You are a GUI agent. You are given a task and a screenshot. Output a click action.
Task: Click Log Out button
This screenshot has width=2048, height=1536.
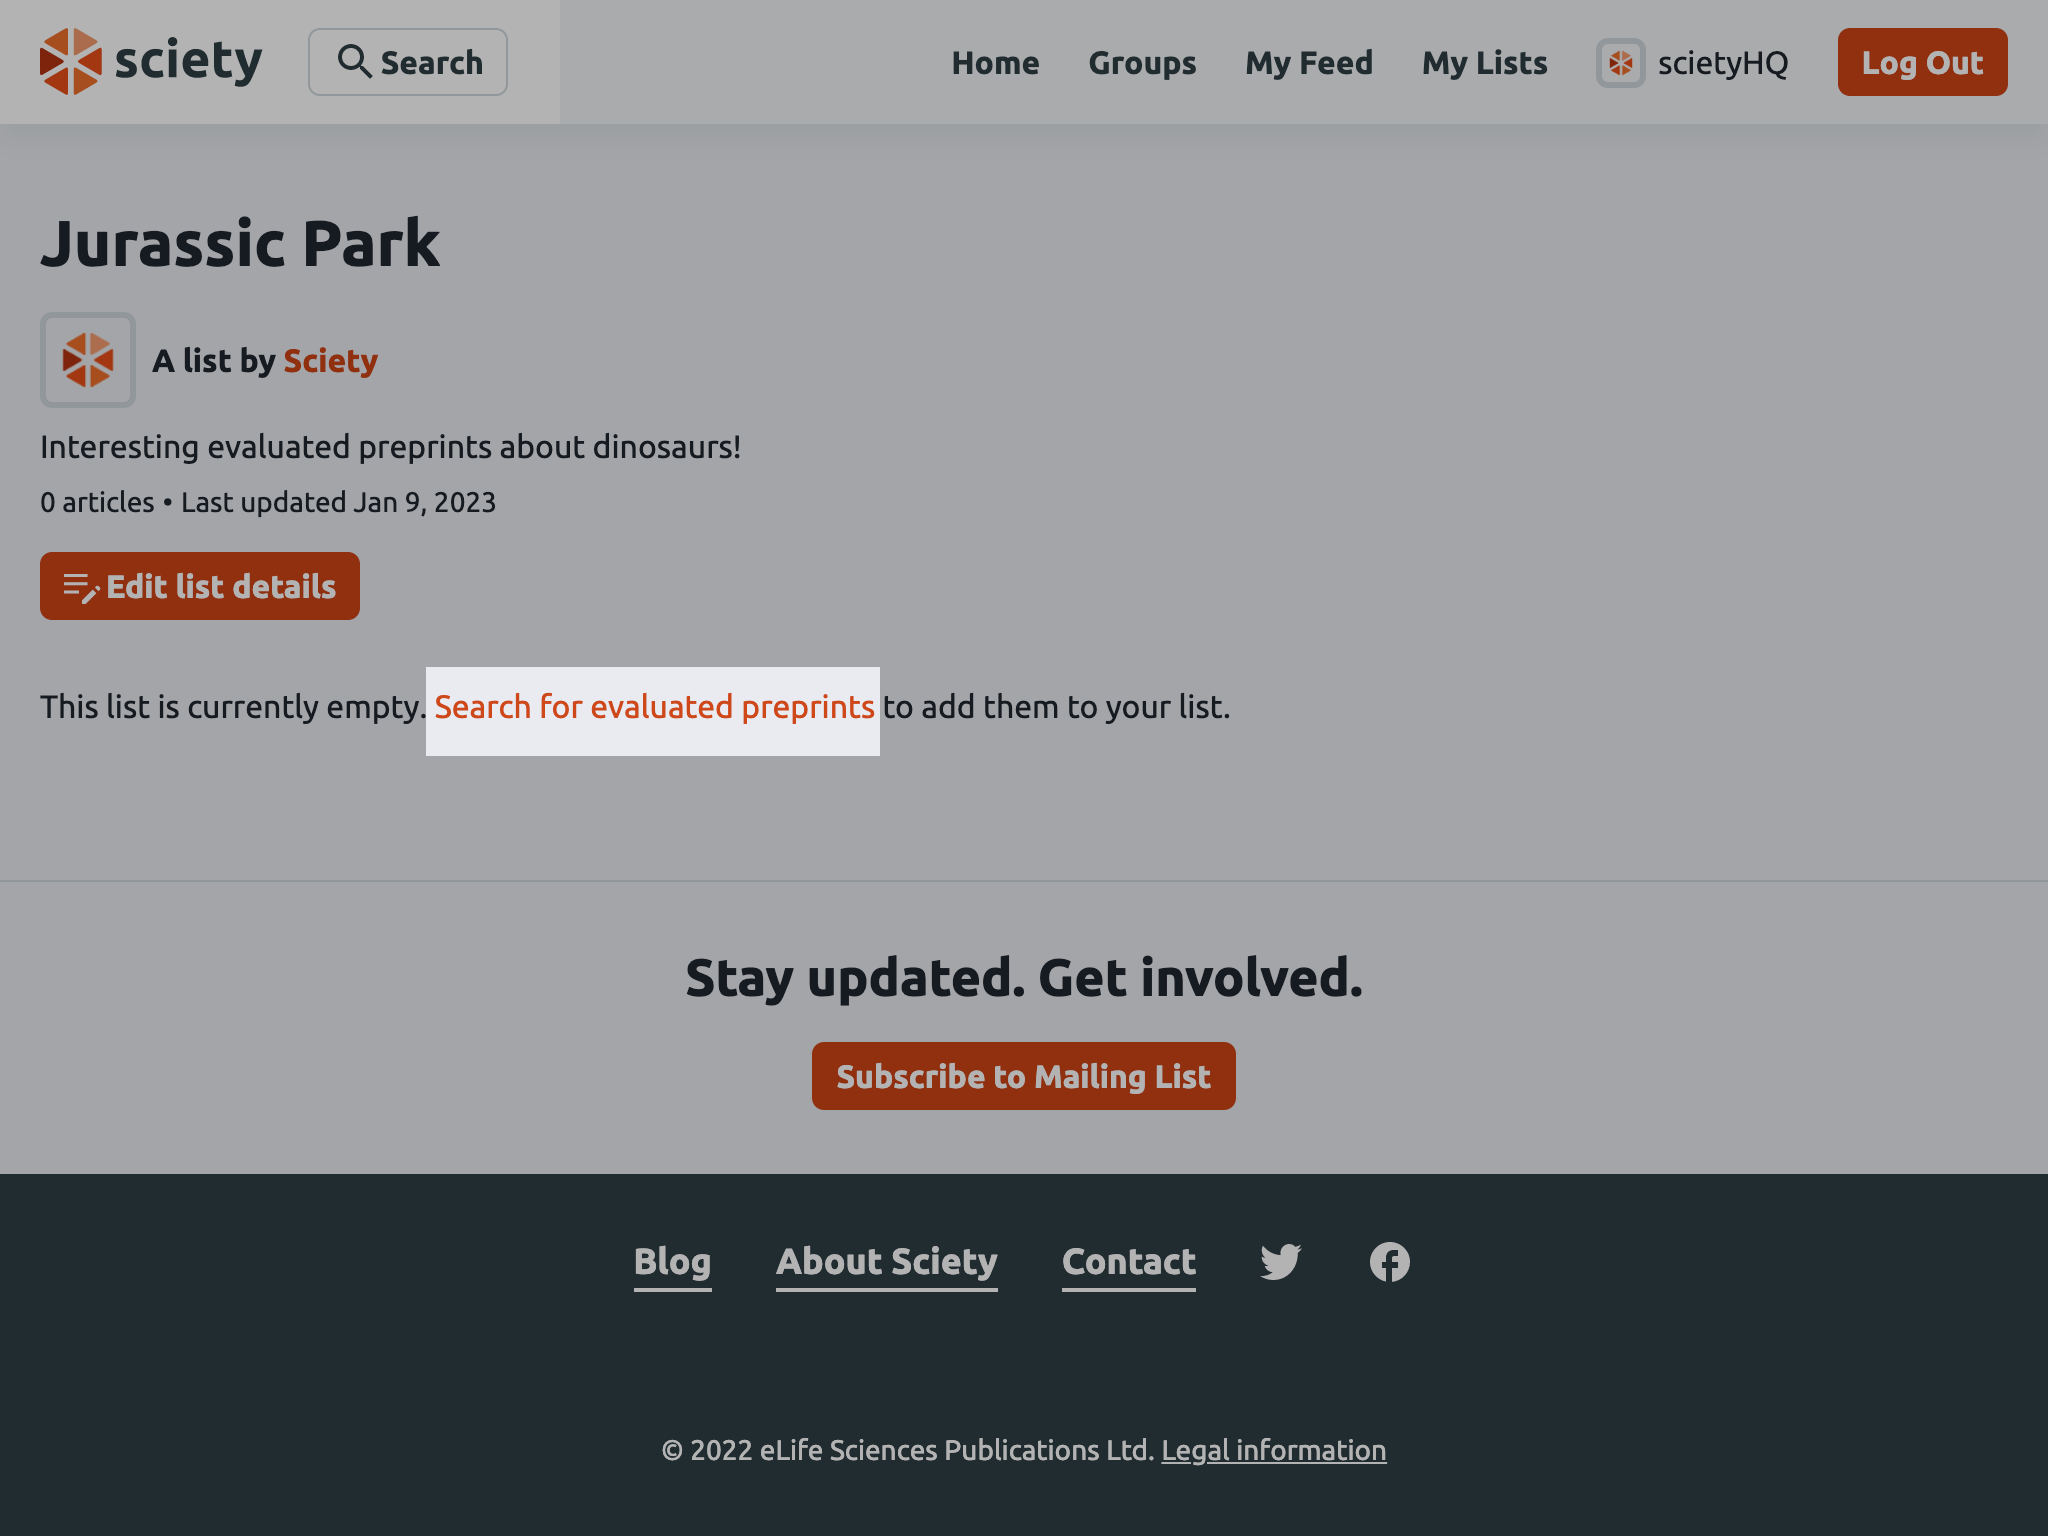1922,61
